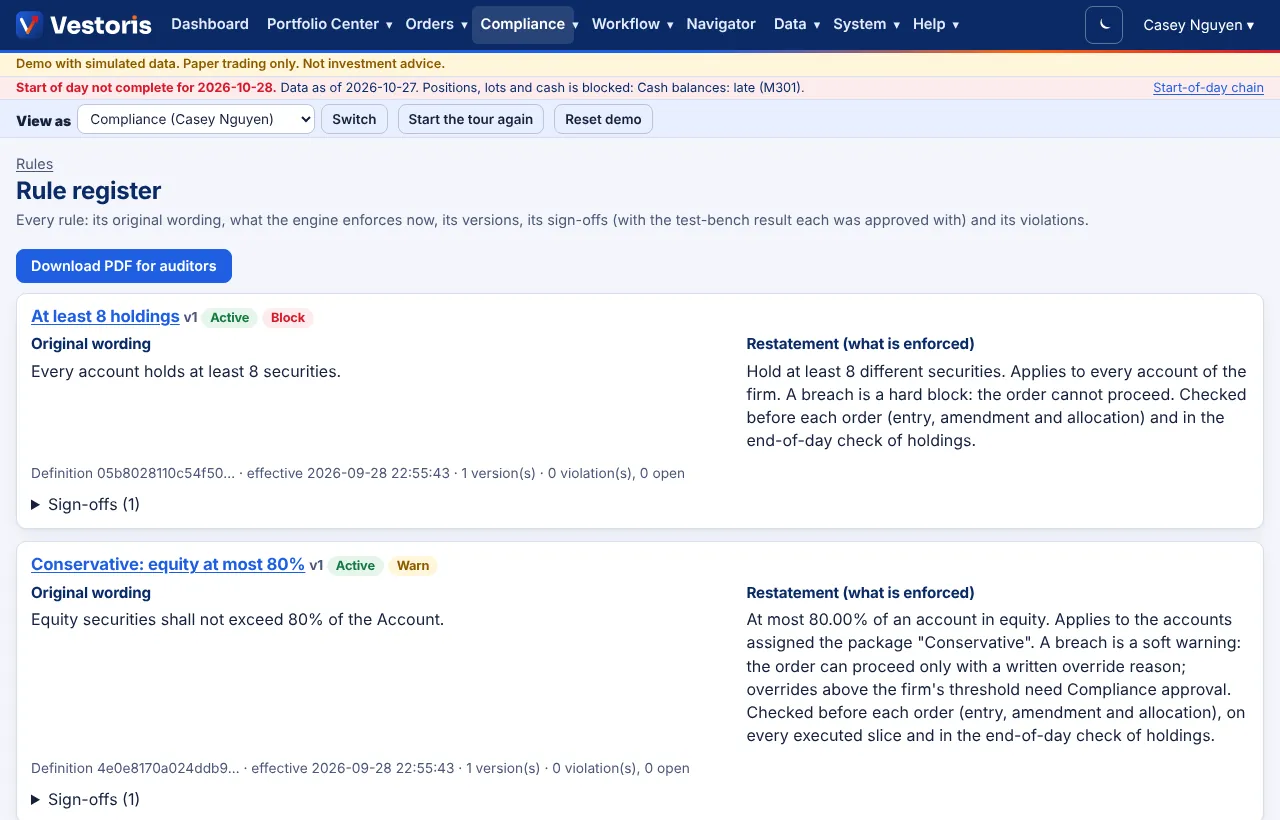The image size is (1280, 820).
Task: Open the View as role selector
Action: pyautogui.click(x=196, y=119)
